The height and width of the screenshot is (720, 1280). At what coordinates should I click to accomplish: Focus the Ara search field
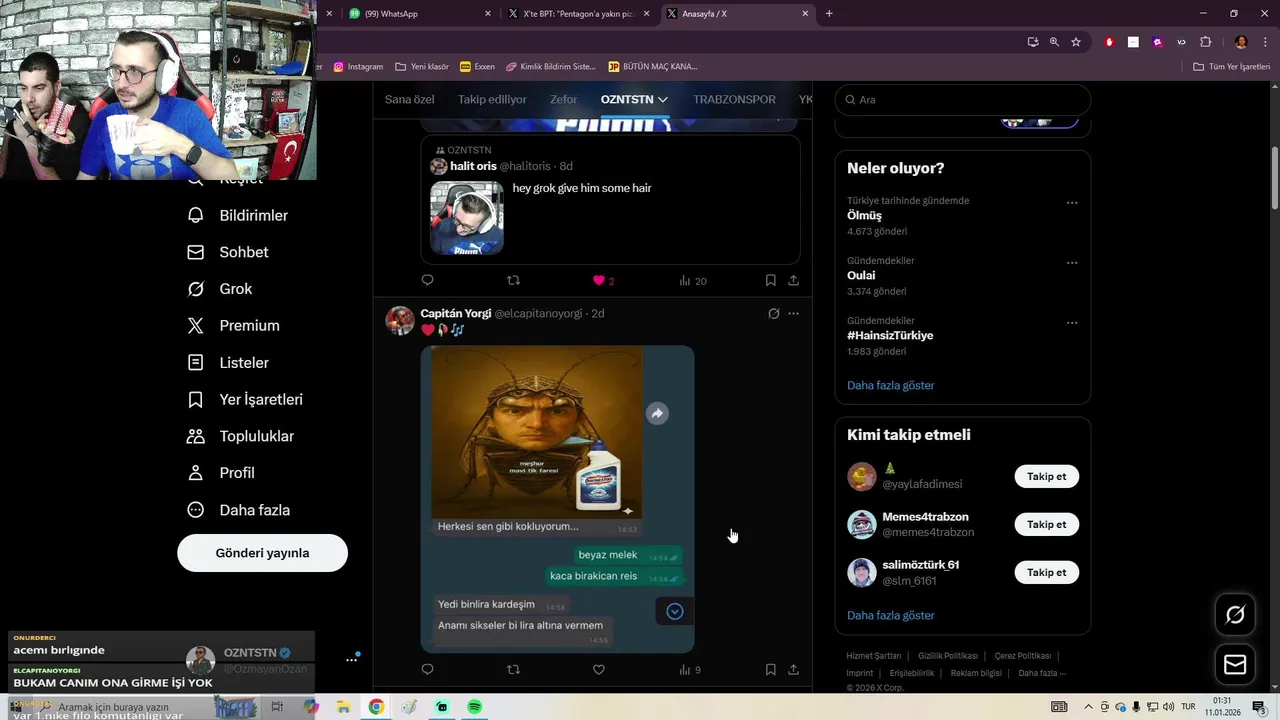point(962,100)
